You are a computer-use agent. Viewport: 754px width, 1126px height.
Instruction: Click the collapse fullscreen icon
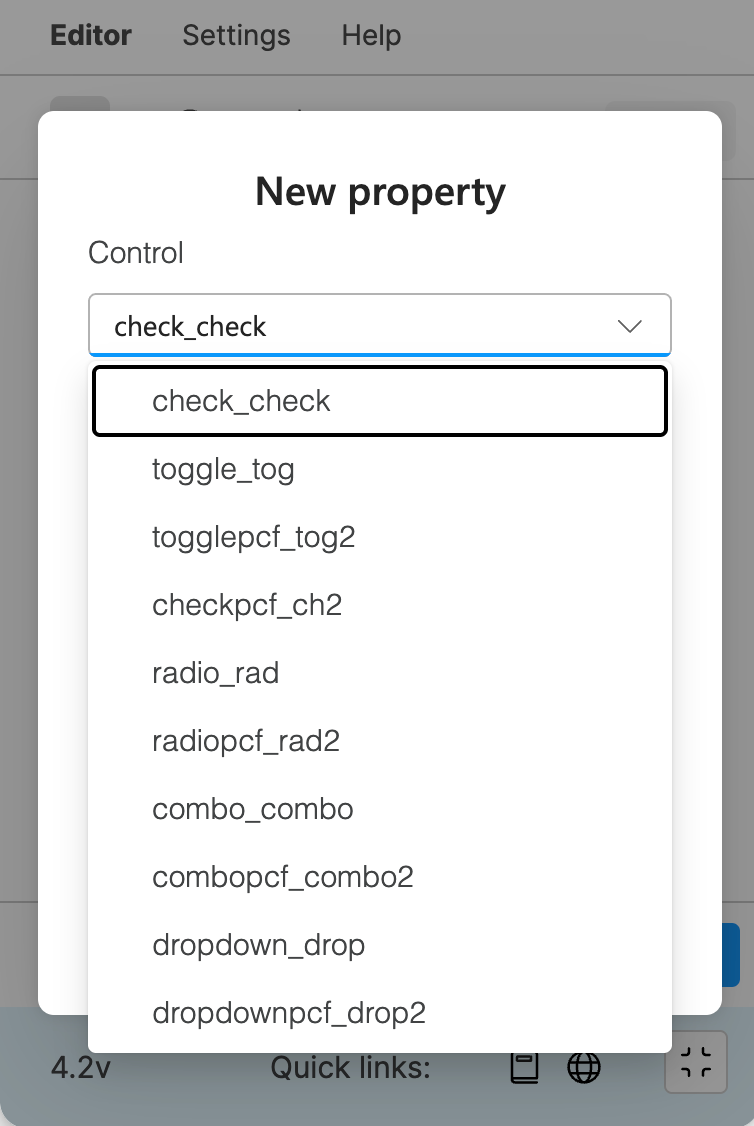[x=696, y=1062]
